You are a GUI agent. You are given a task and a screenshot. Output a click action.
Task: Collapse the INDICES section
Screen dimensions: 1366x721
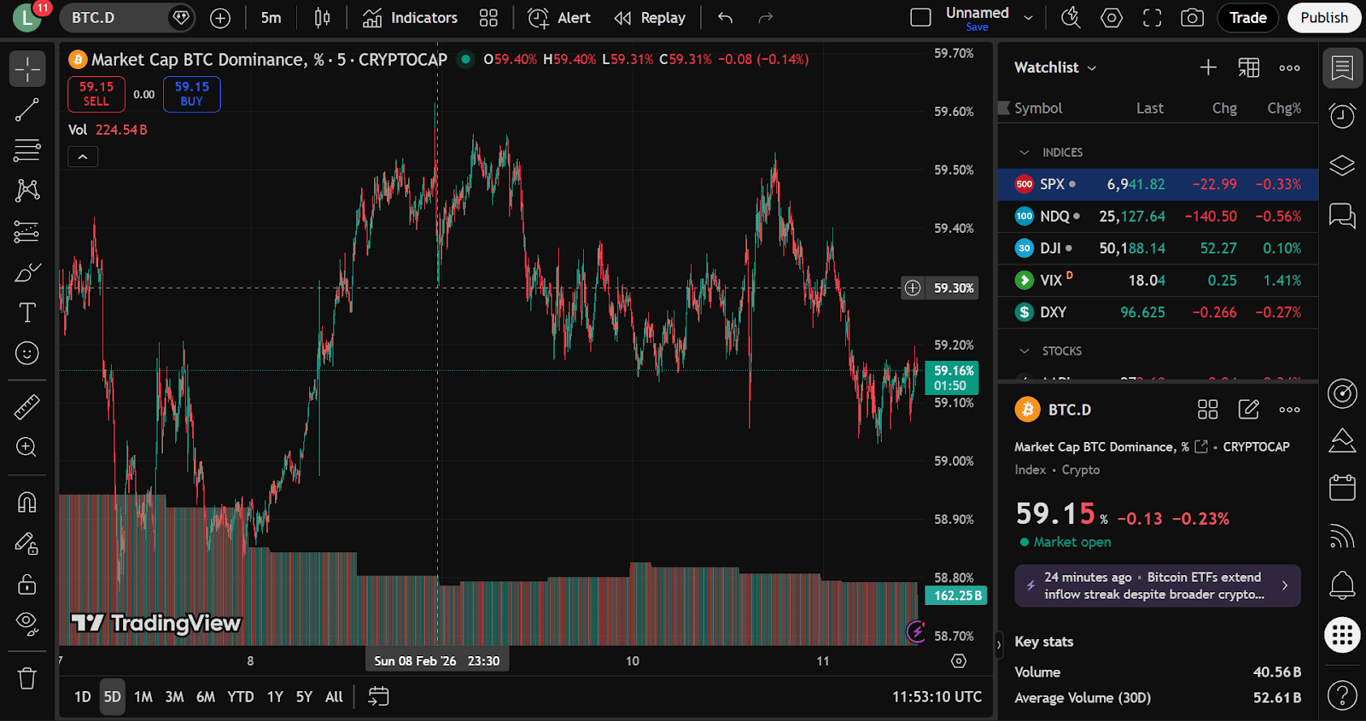(x=1024, y=152)
